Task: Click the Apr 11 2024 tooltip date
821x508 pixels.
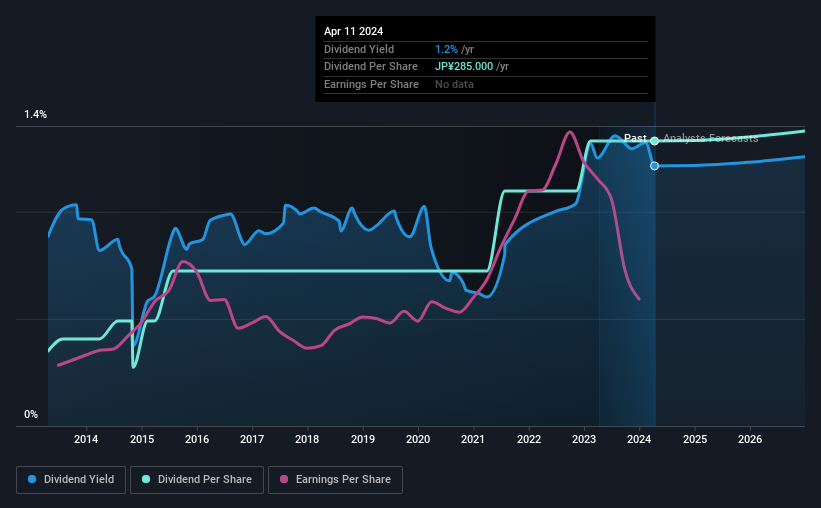Action: [x=353, y=31]
